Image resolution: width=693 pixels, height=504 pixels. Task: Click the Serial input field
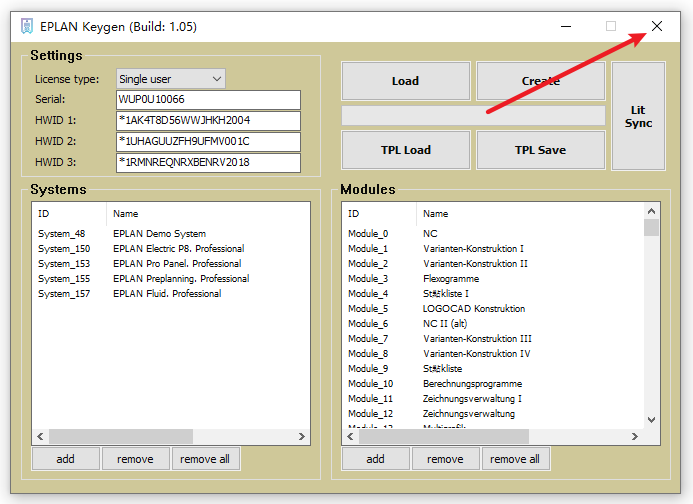(208, 100)
